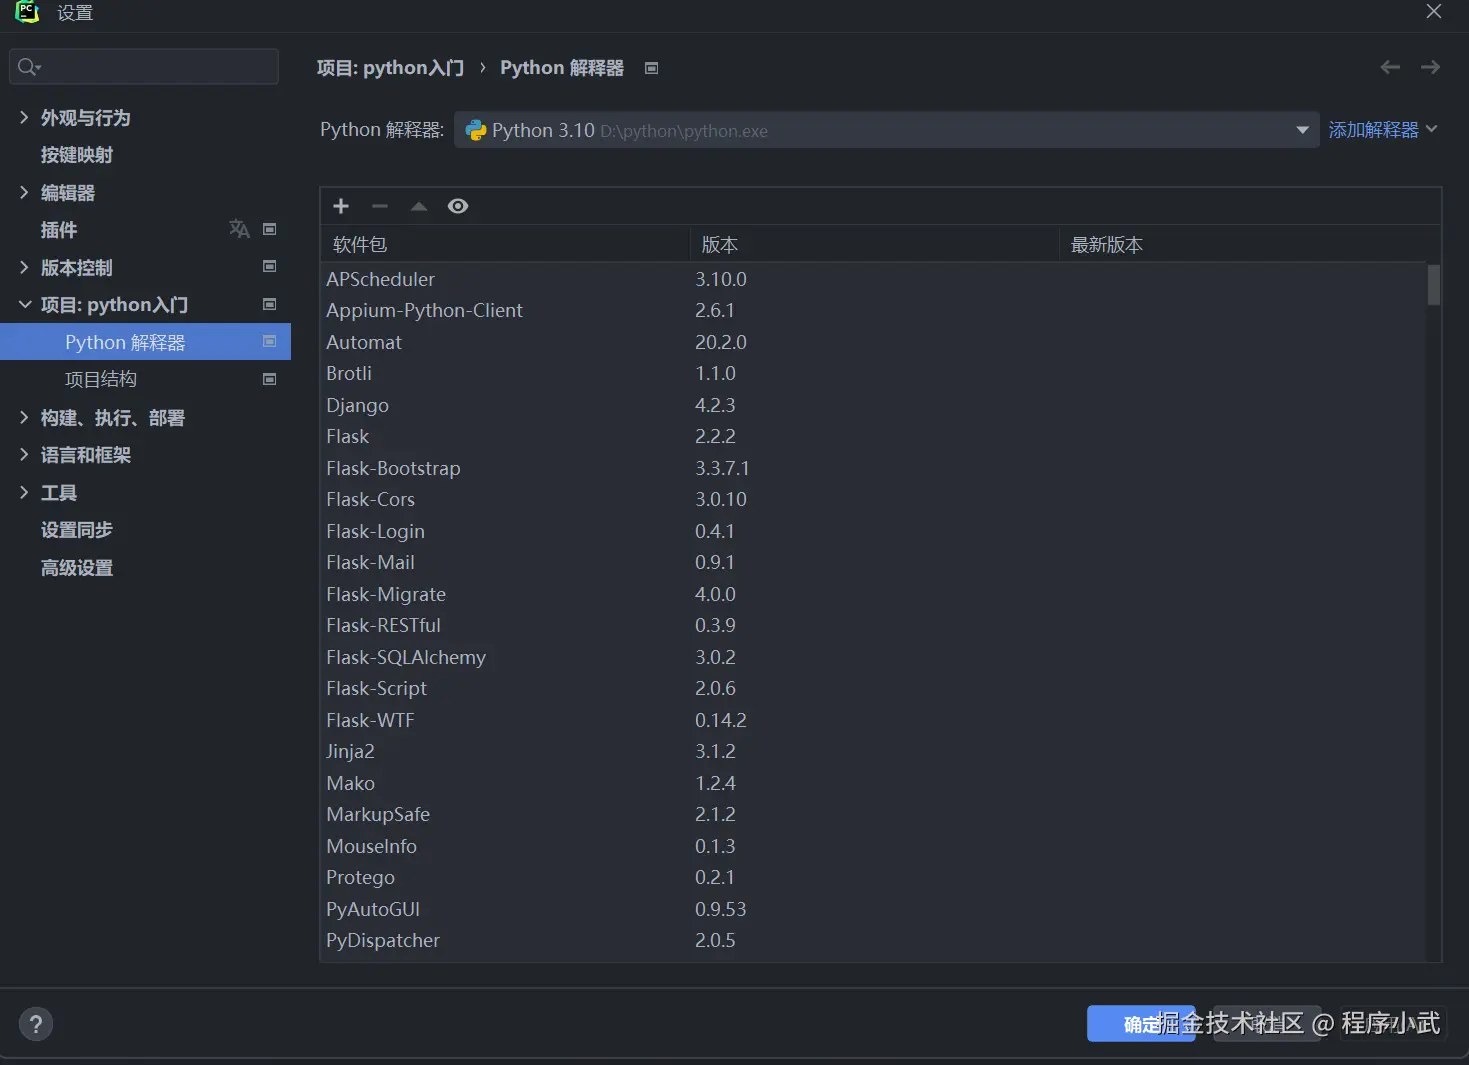
Task: Expand the 构建、执行、部署 section
Action: (x=24, y=417)
